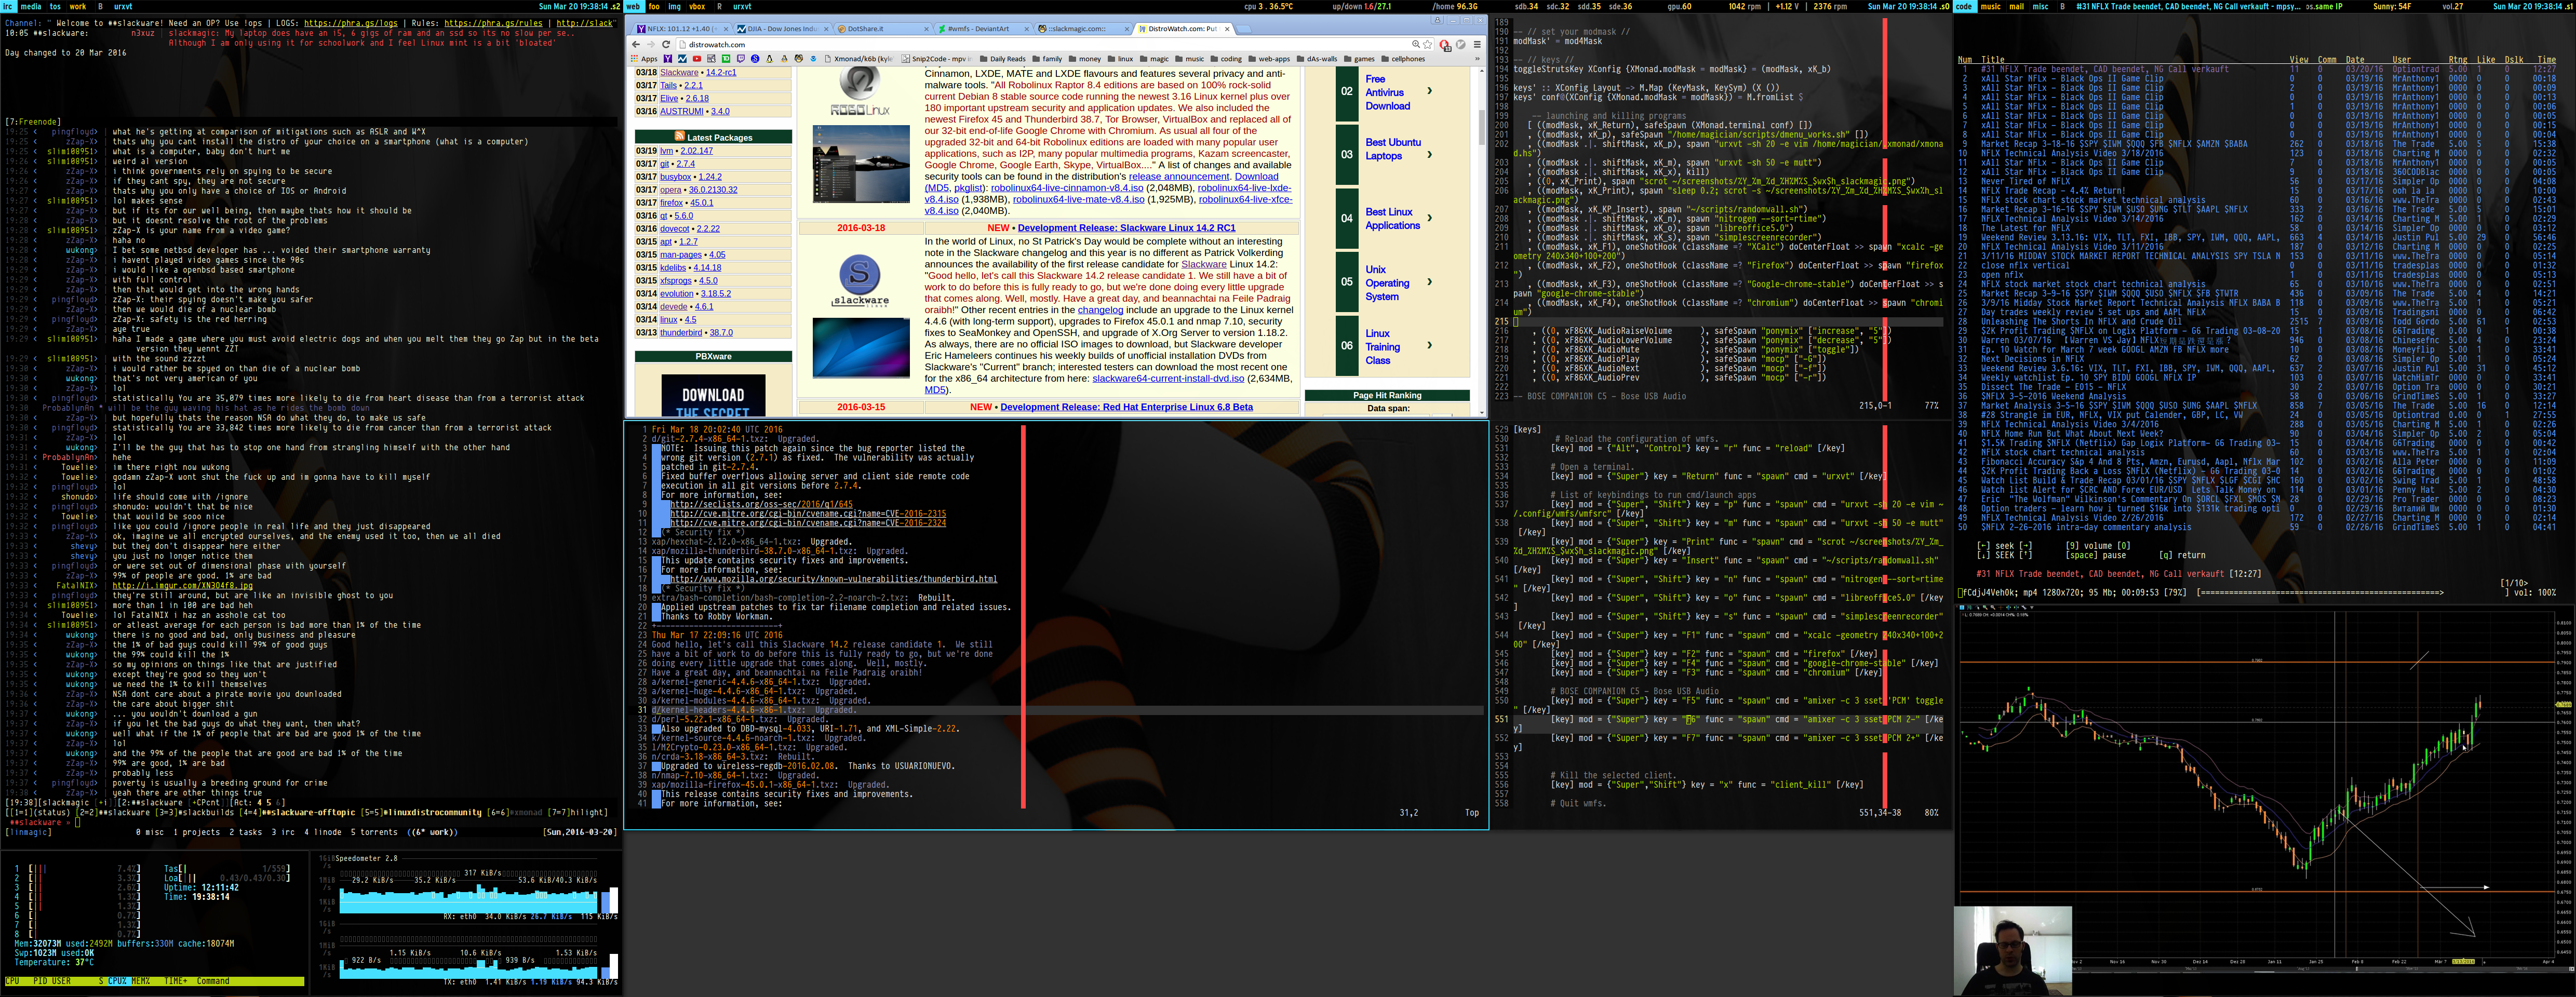This screenshot has width=2576, height=997.
Task: Open the 'release announcement' link
Action: (1179, 176)
